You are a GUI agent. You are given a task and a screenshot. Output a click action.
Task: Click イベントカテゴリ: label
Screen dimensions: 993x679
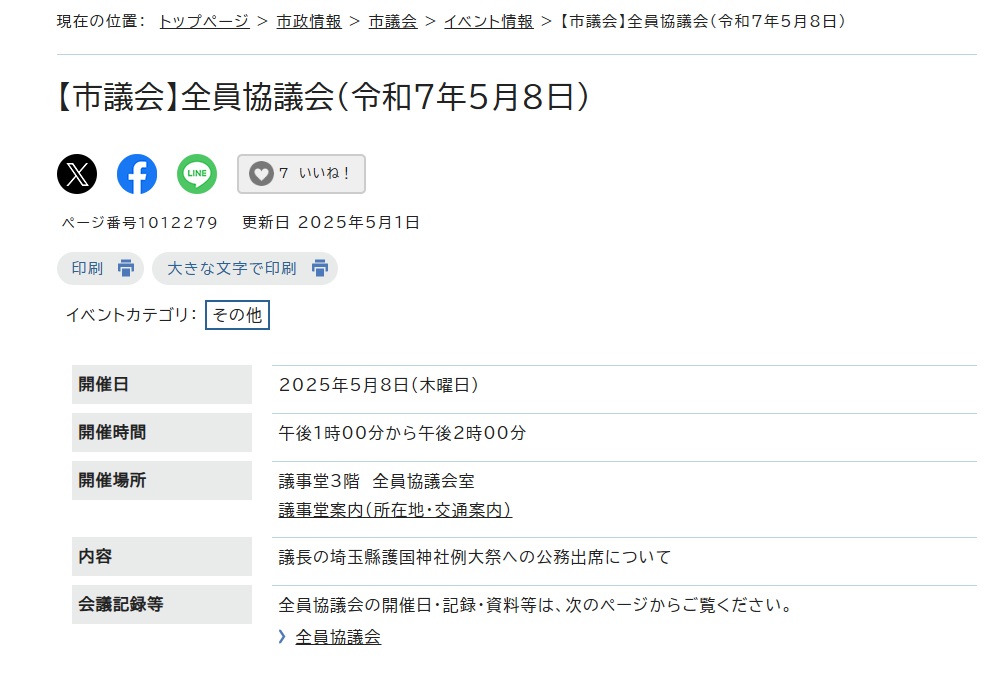coord(132,315)
